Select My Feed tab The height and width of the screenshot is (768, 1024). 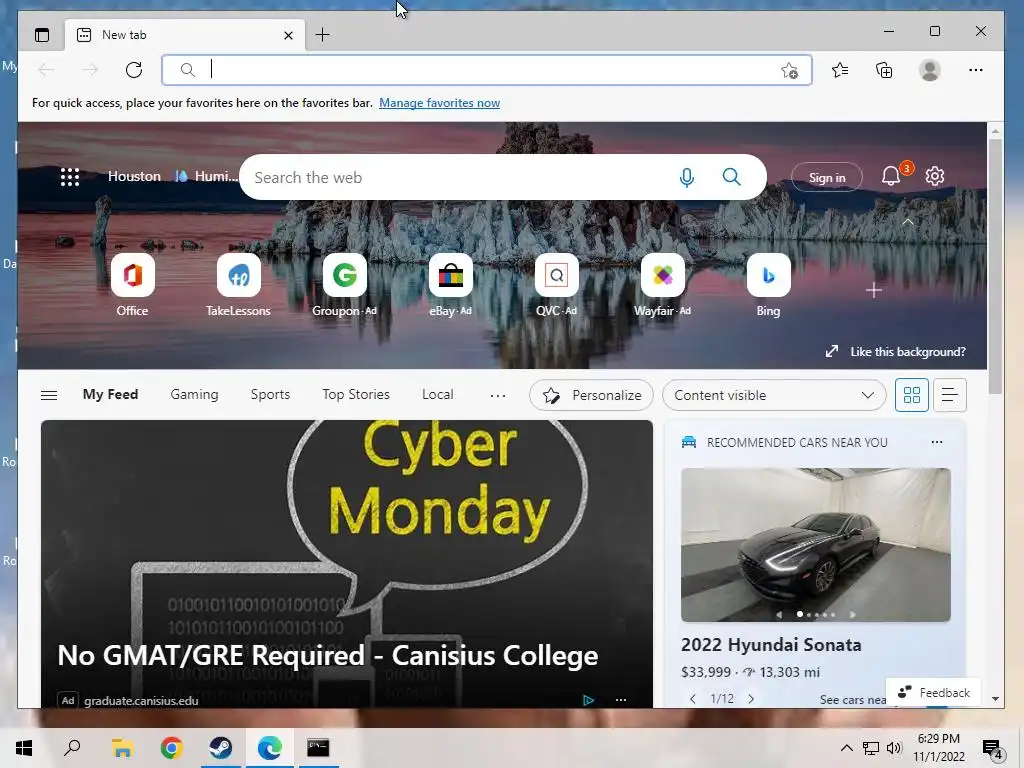point(110,394)
